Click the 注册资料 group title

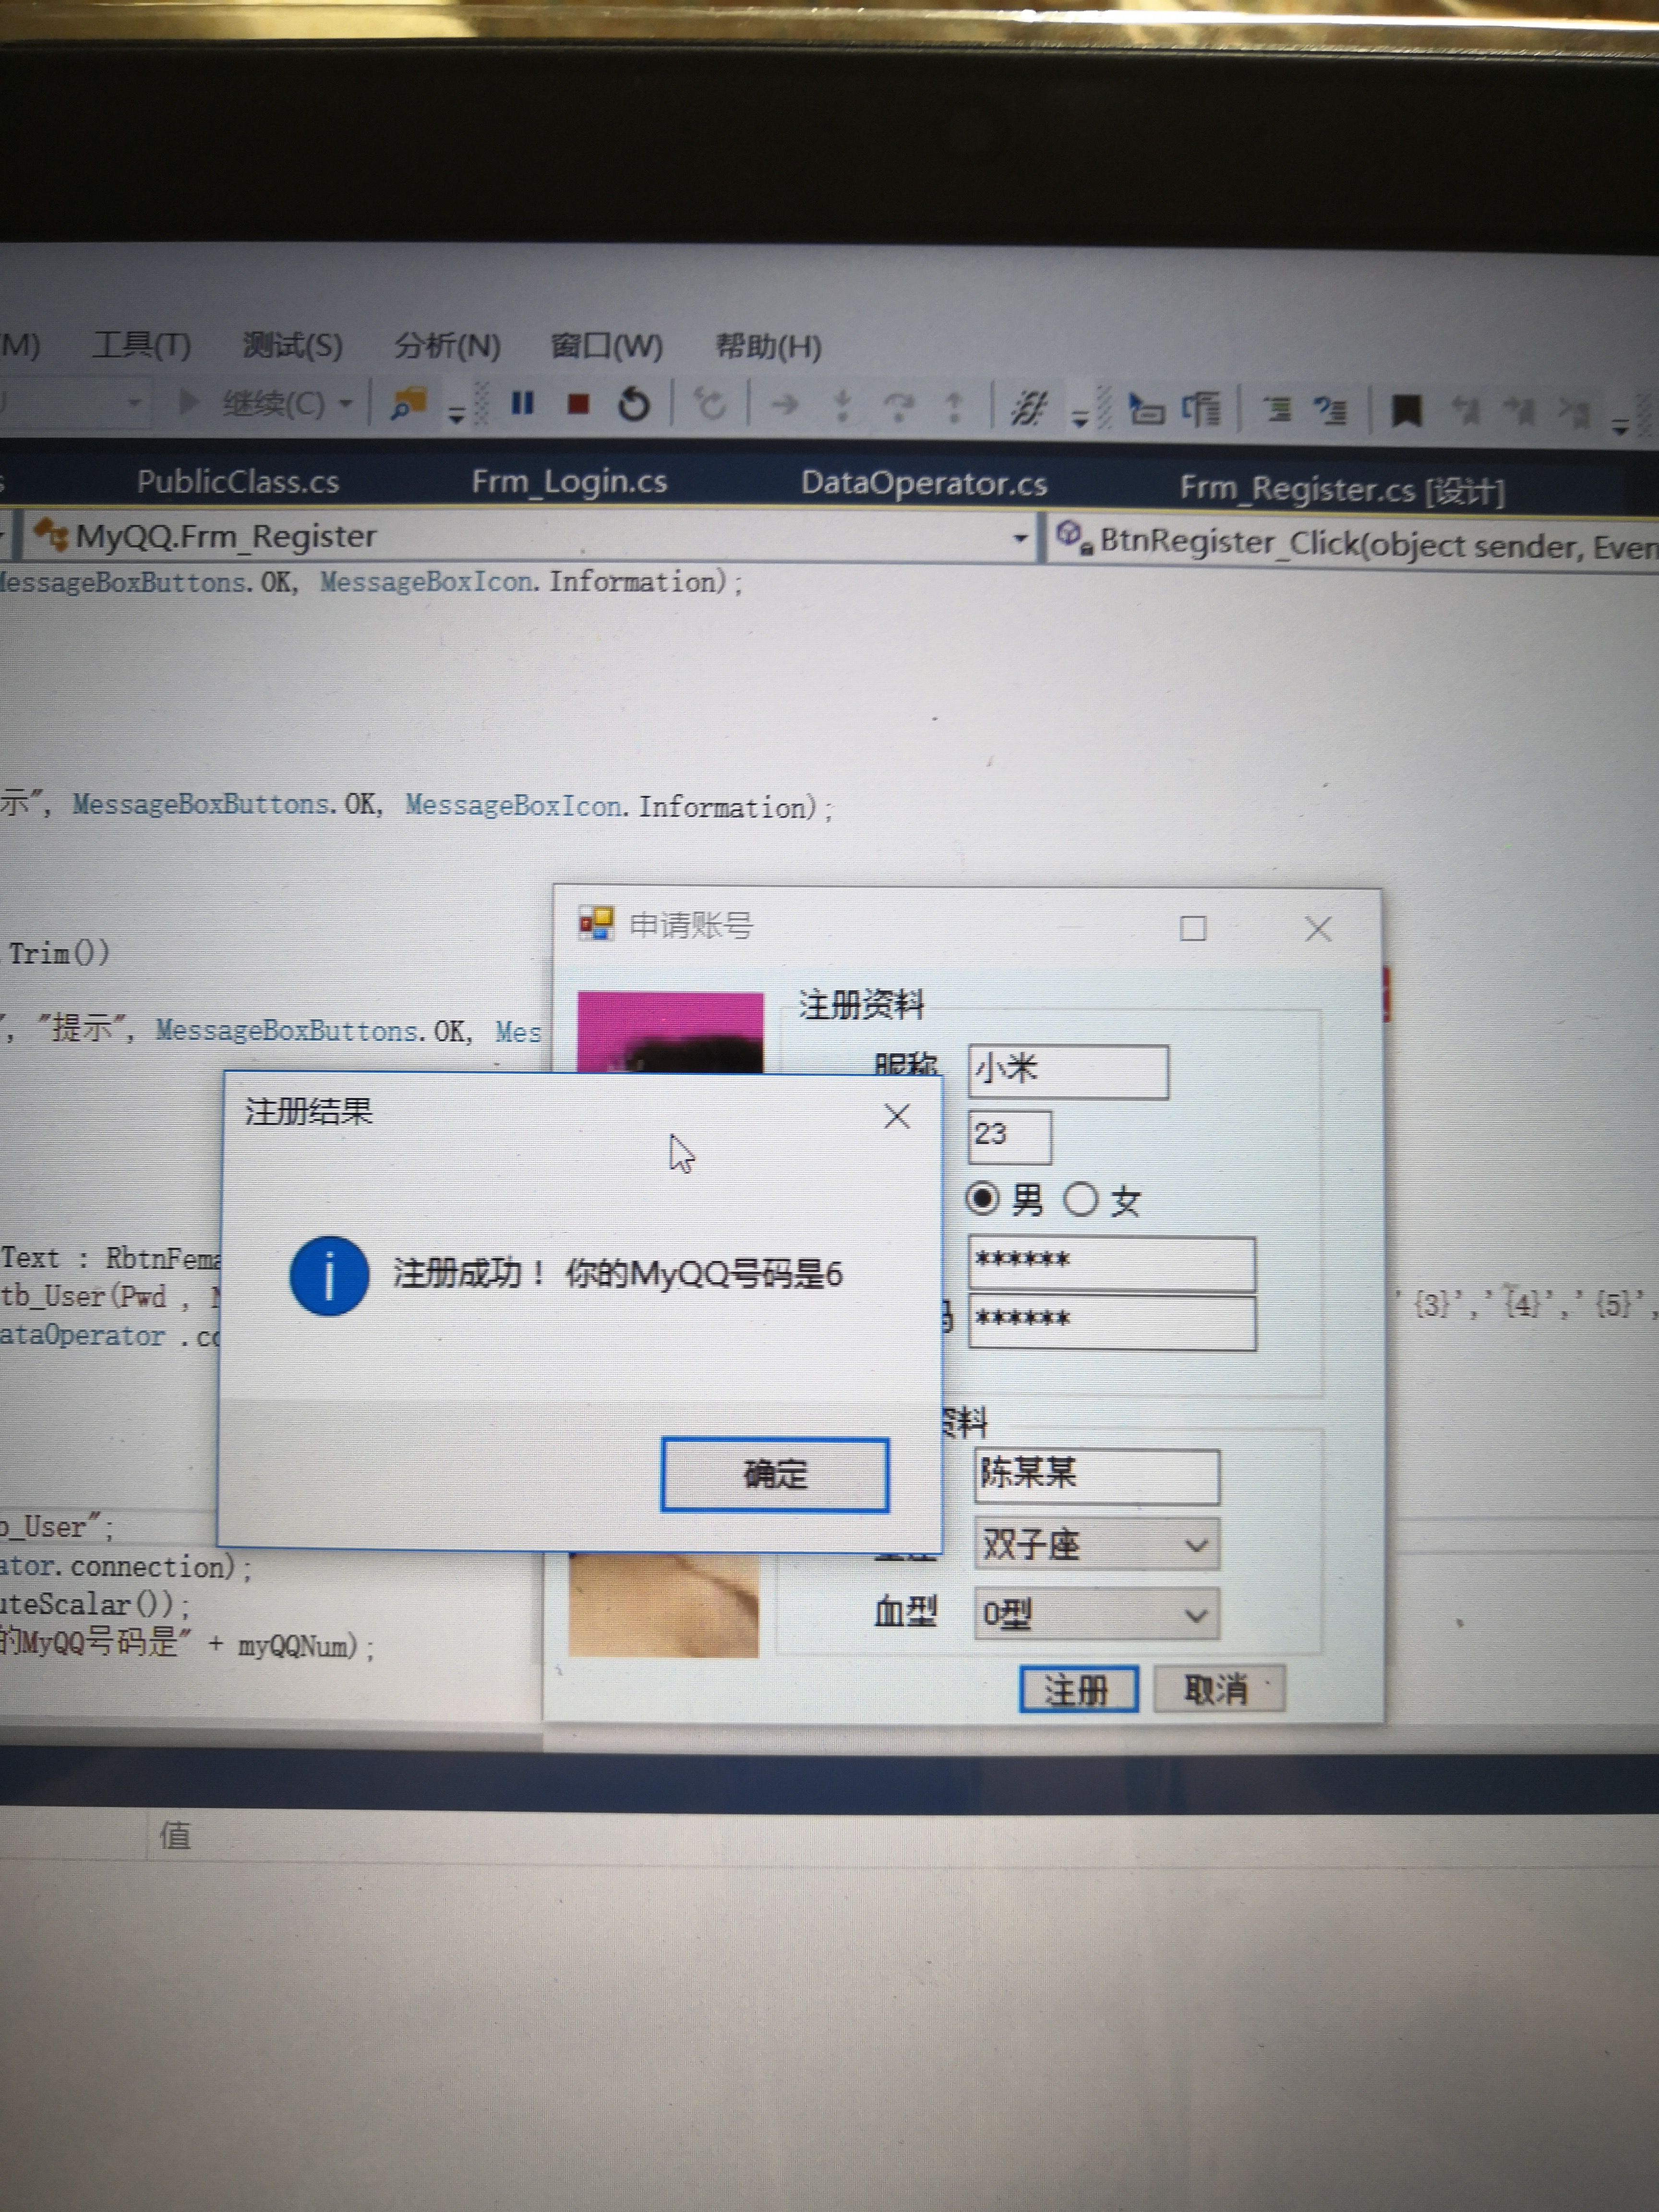point(861,1005)
